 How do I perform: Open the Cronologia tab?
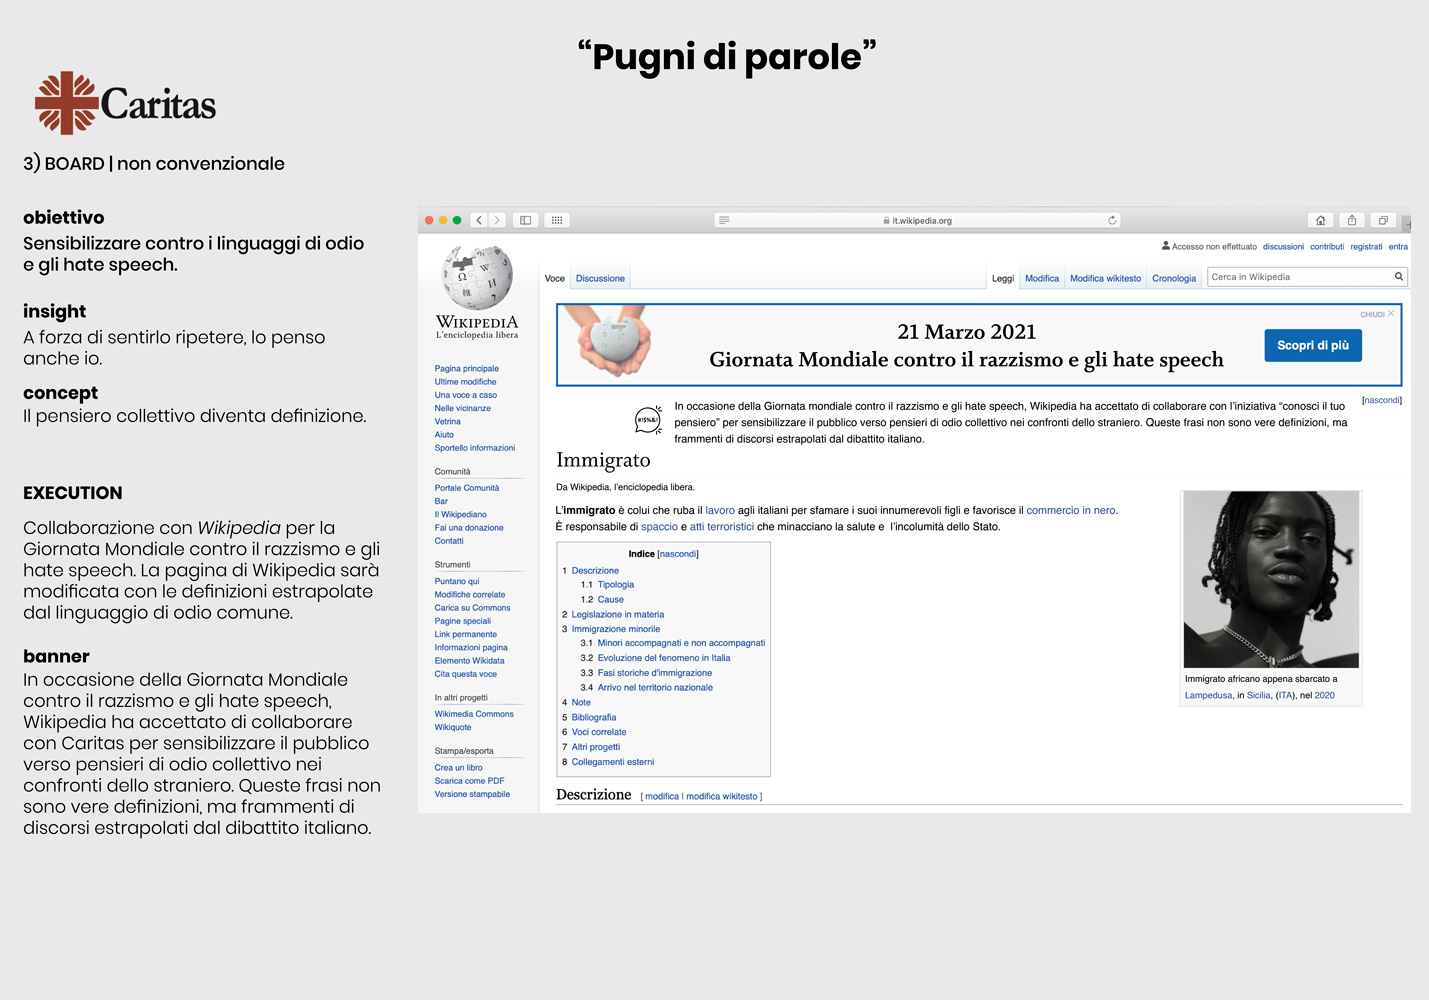pyautogui.click(x=1174, y=279)
